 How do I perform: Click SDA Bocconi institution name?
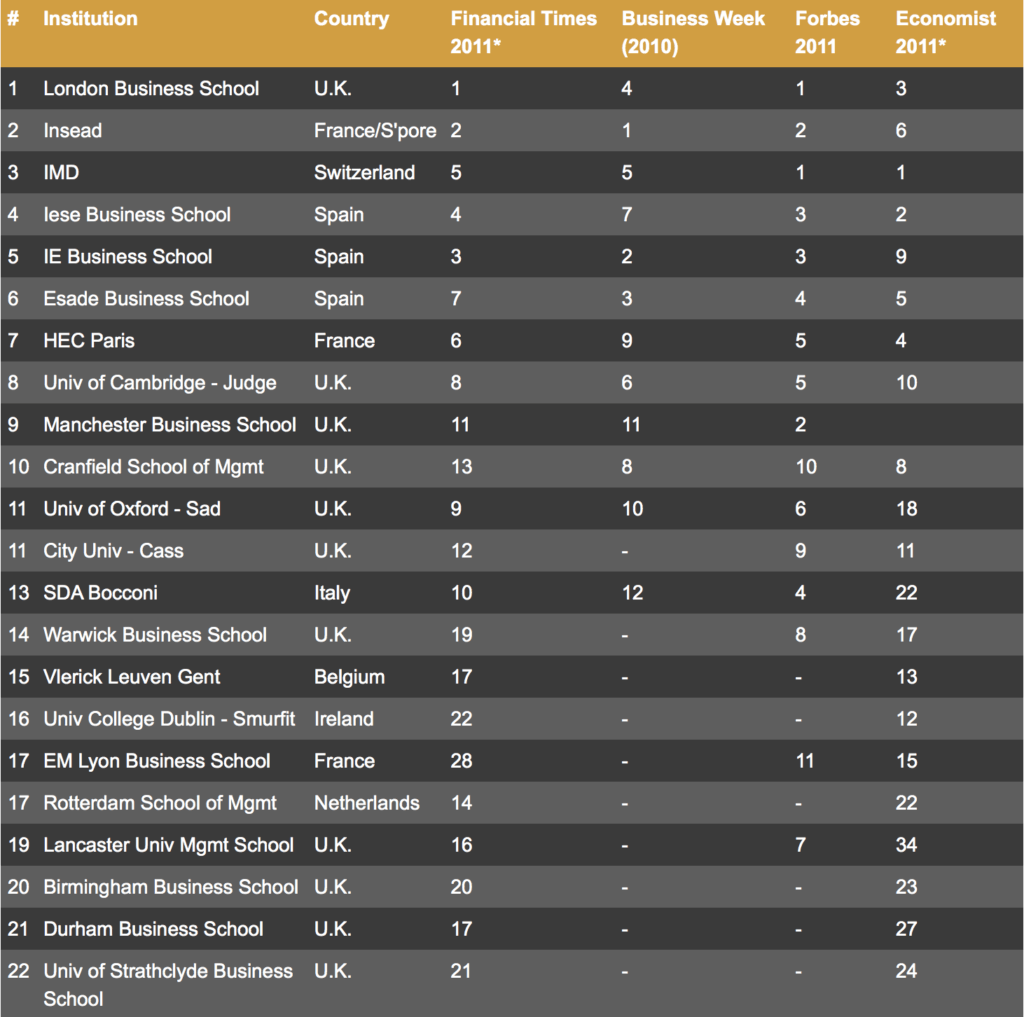101,593
